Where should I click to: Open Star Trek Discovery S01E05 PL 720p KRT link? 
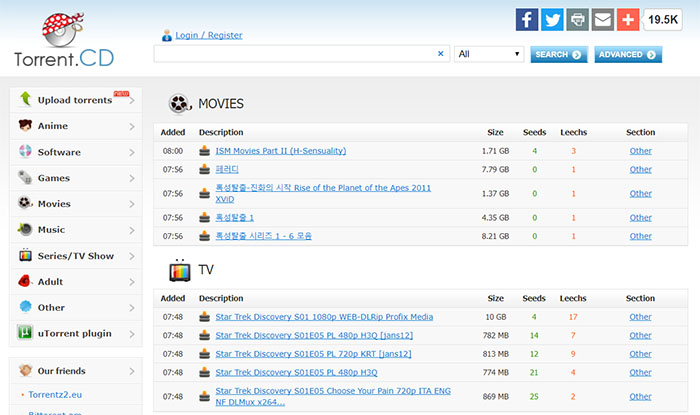[313, 354]
